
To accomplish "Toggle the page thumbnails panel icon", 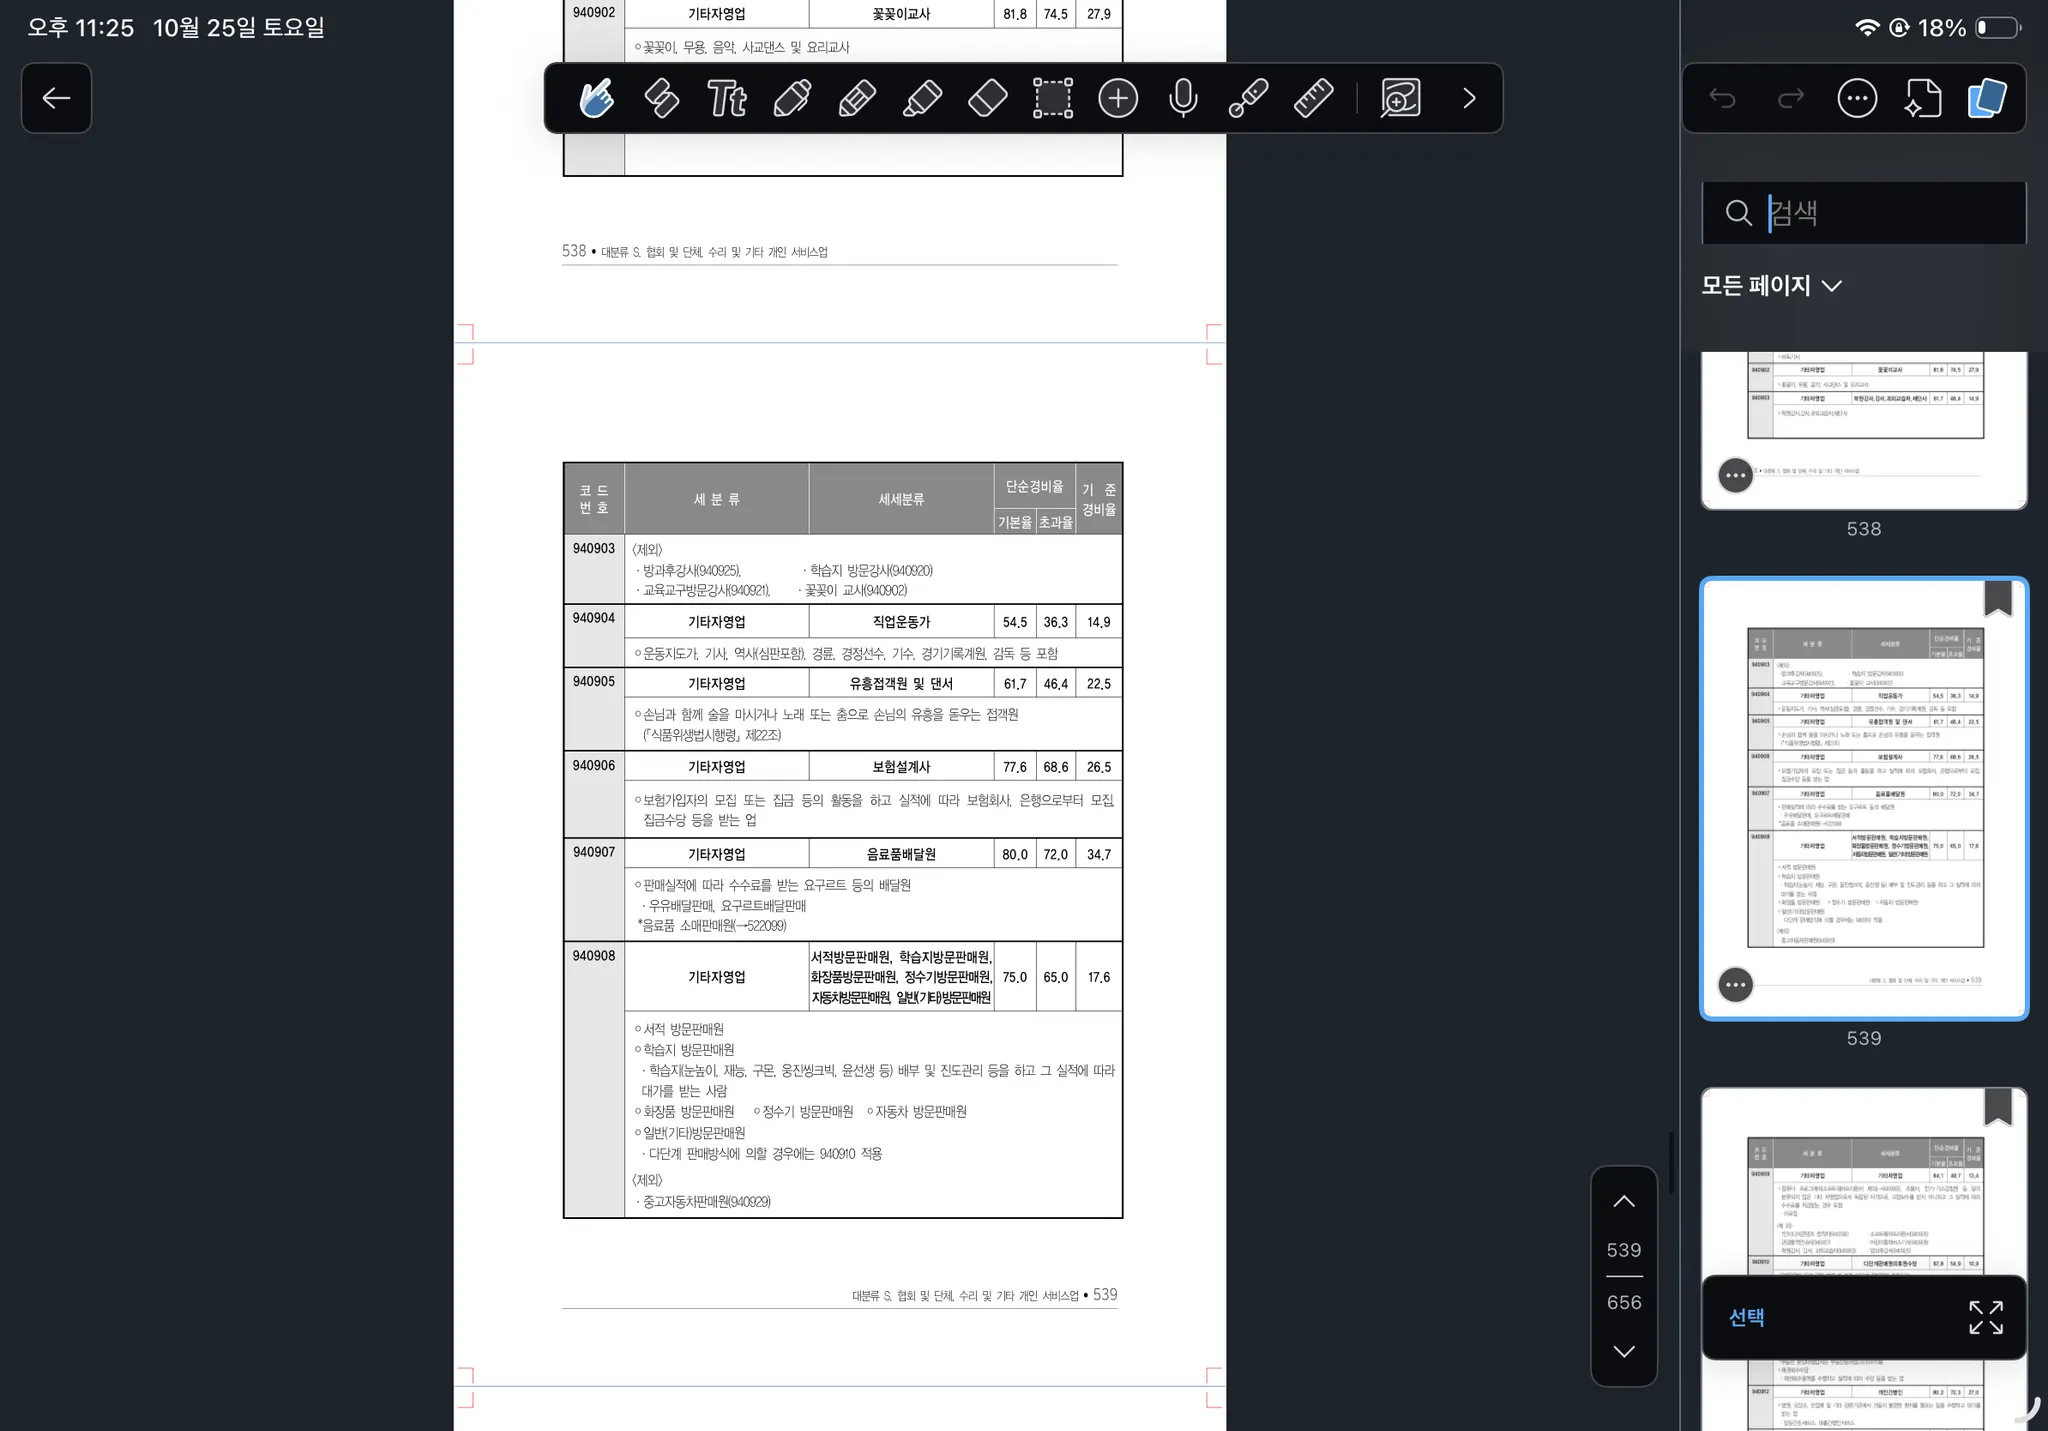I will [1987, 98].
